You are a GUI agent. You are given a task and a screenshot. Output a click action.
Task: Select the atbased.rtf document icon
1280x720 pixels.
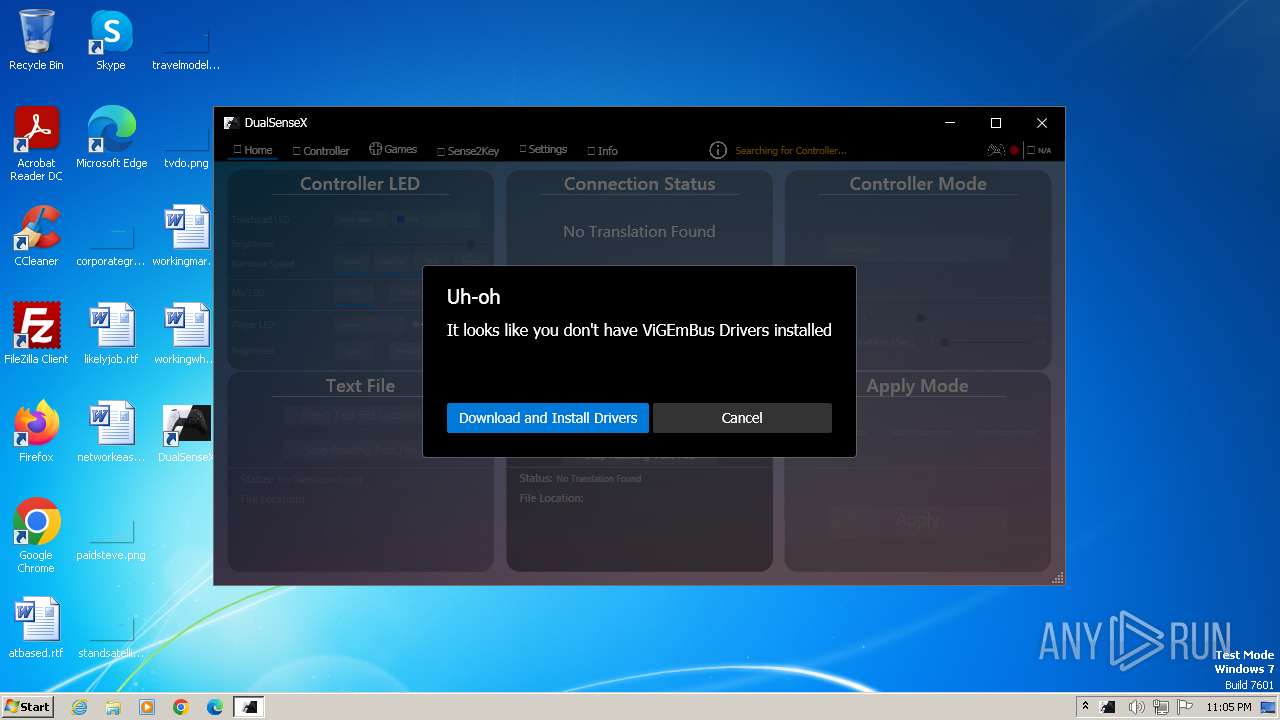pyautogui.click(x=36, y=628)
